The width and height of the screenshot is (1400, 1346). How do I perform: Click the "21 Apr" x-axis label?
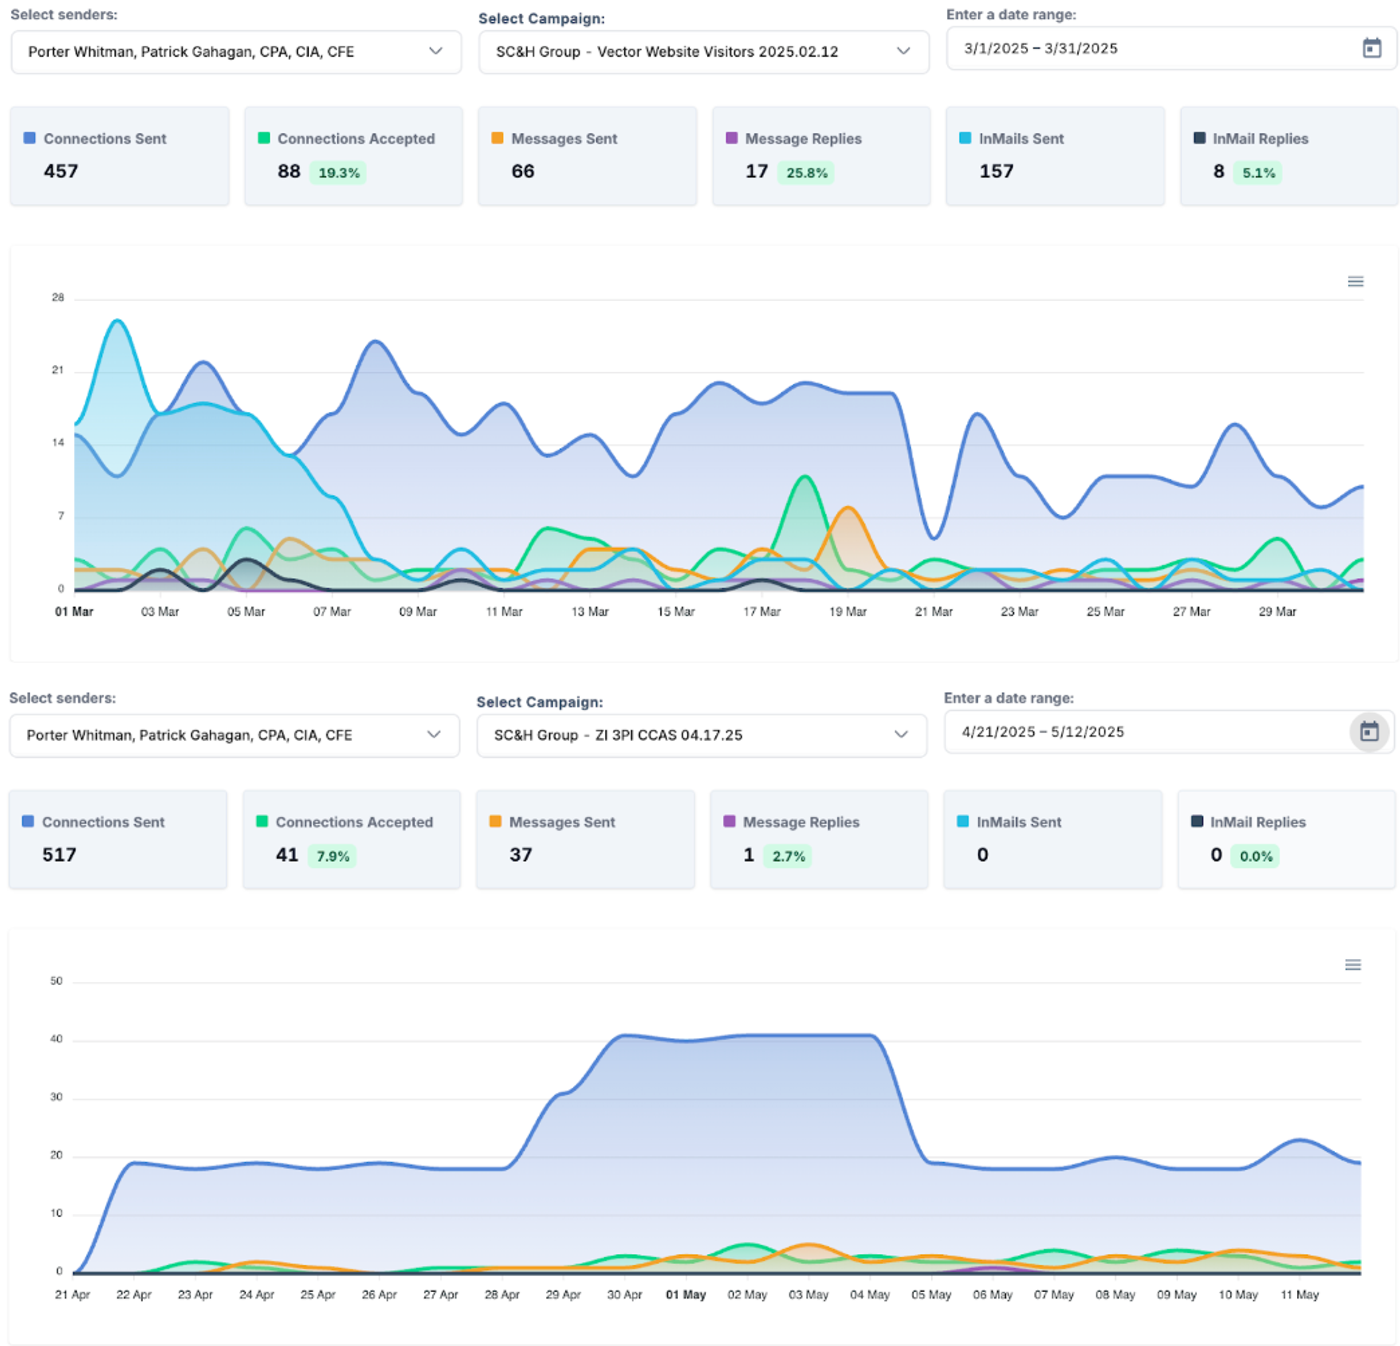(73, 1294)
